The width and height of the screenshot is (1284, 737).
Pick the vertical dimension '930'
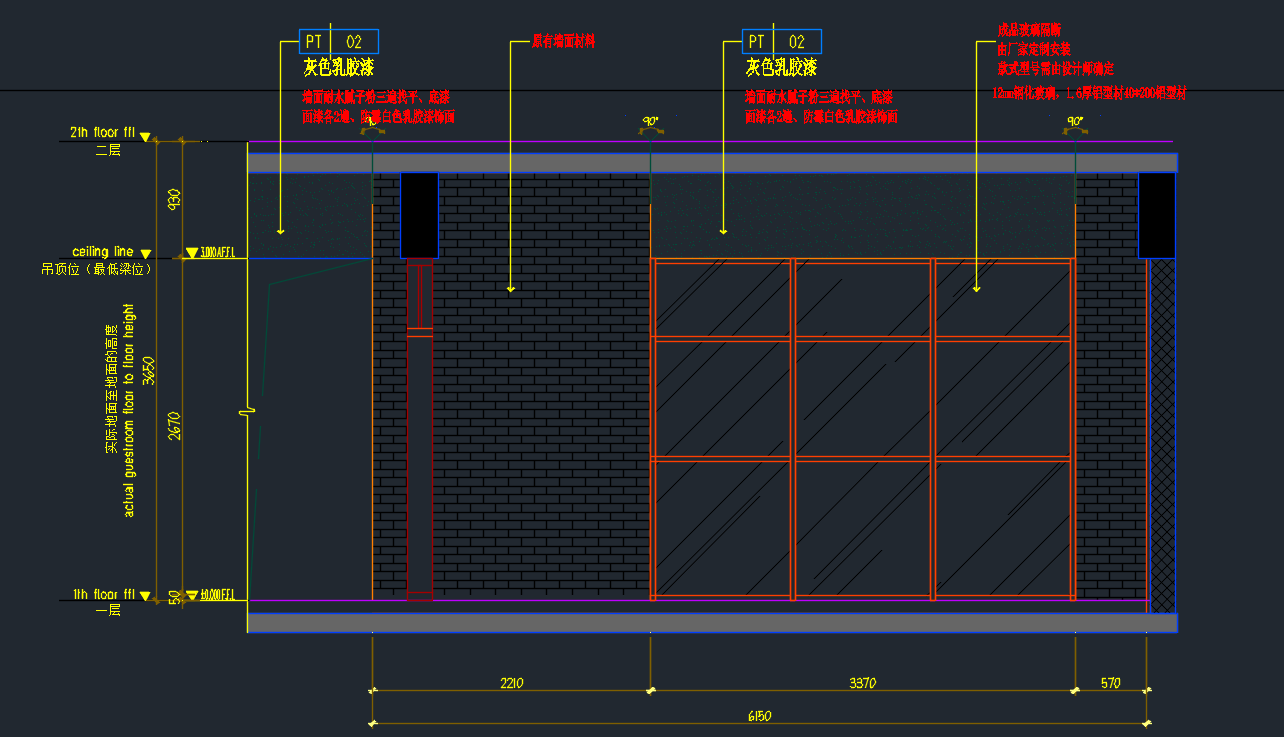tap(174, 199)
